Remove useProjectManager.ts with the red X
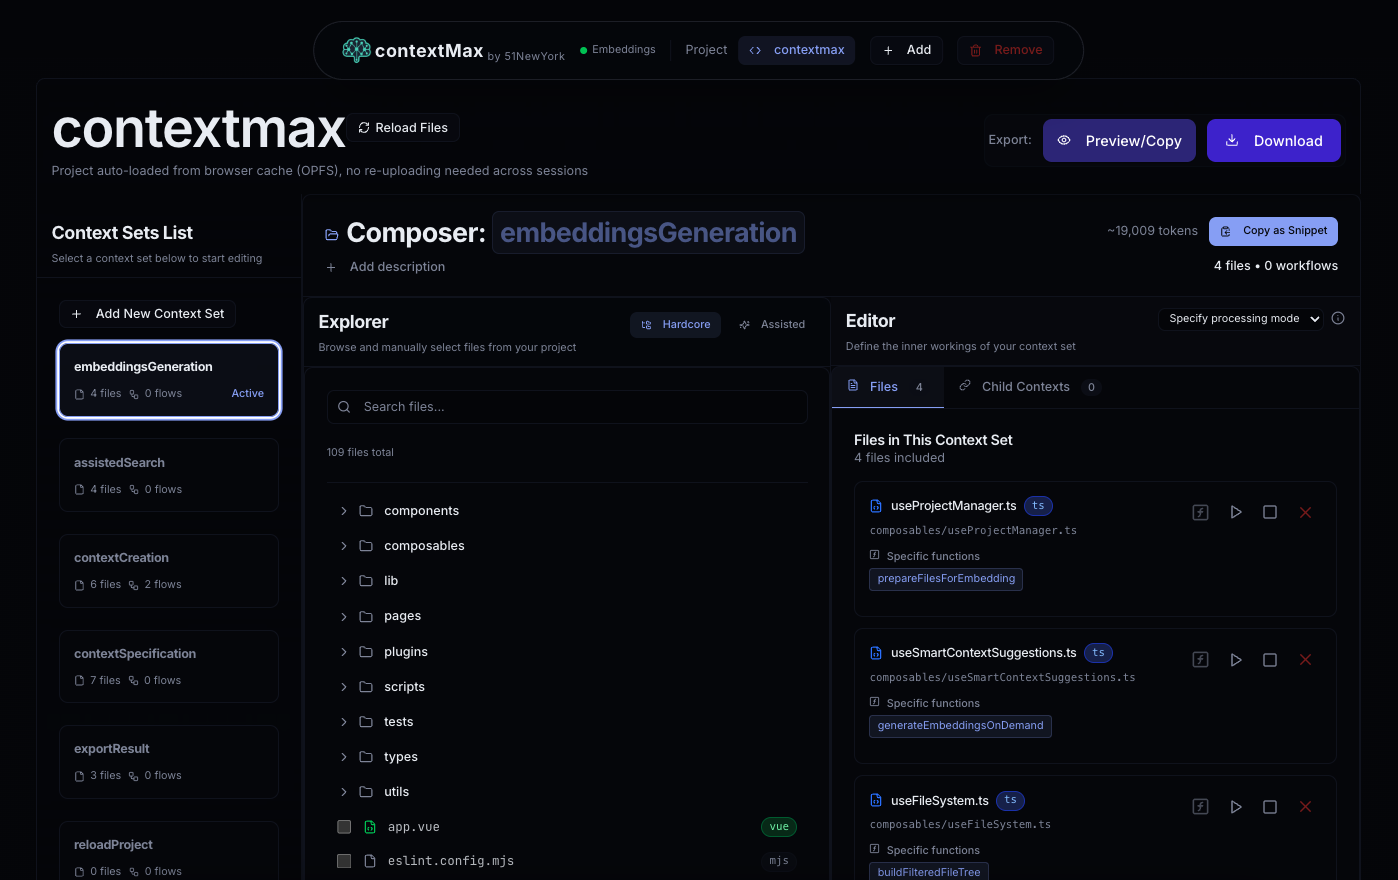 1305,512
